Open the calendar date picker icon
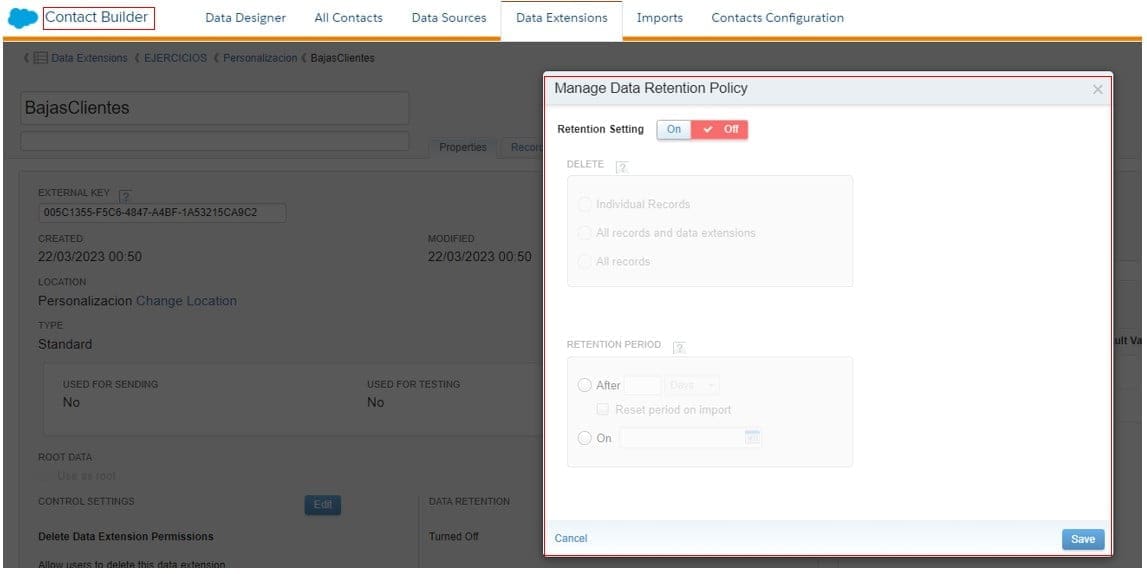Viewport: 1147px width, 574px height. point(752,438)
